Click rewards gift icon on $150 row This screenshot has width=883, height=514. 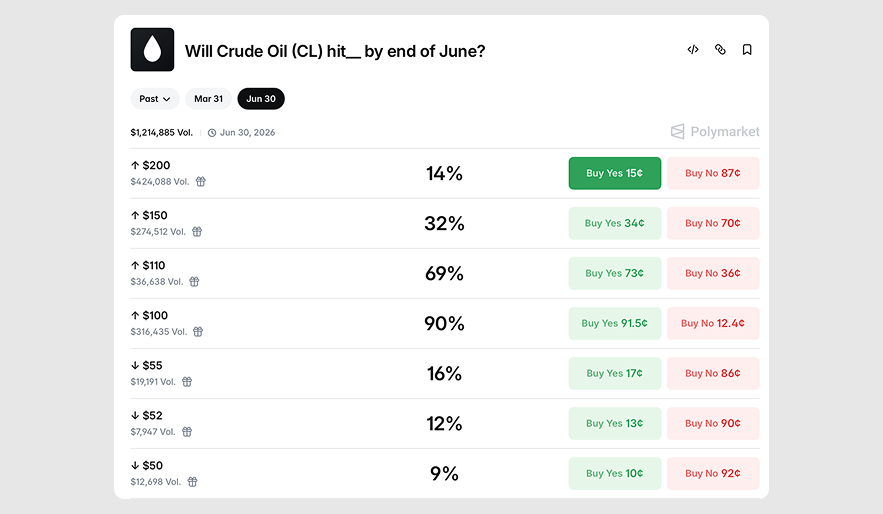point(197,232)
